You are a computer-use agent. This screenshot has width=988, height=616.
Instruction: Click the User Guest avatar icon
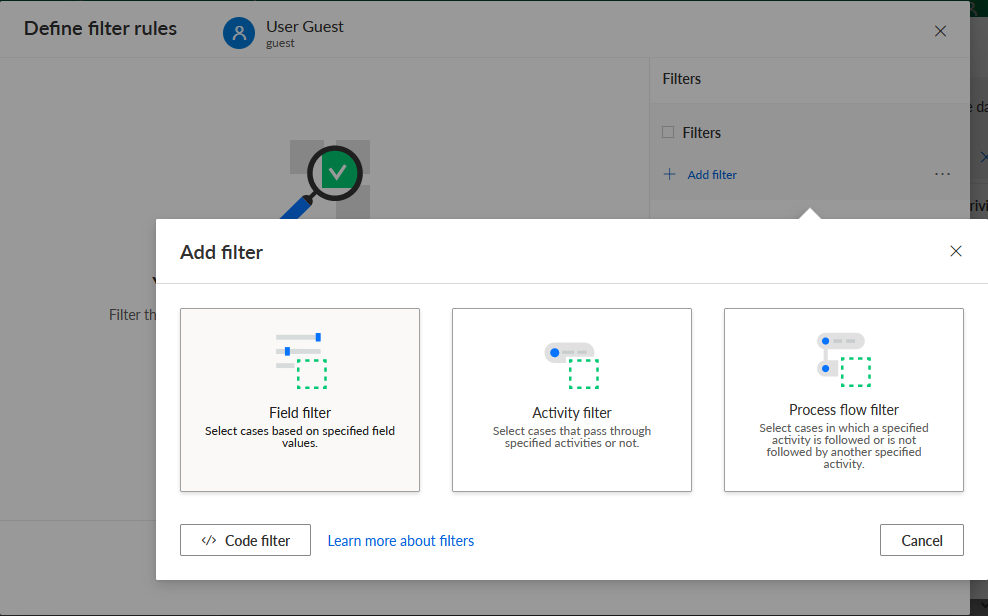click(x=239, y=33)
